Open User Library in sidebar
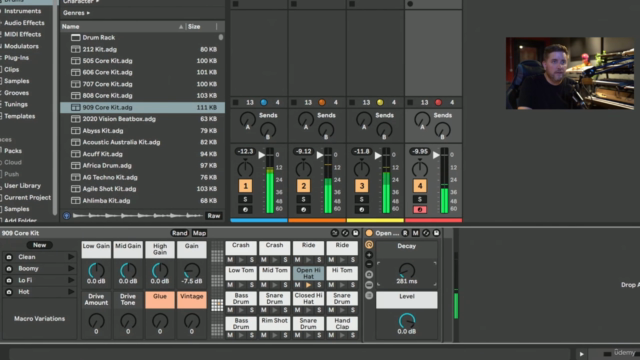 [22, 186]
